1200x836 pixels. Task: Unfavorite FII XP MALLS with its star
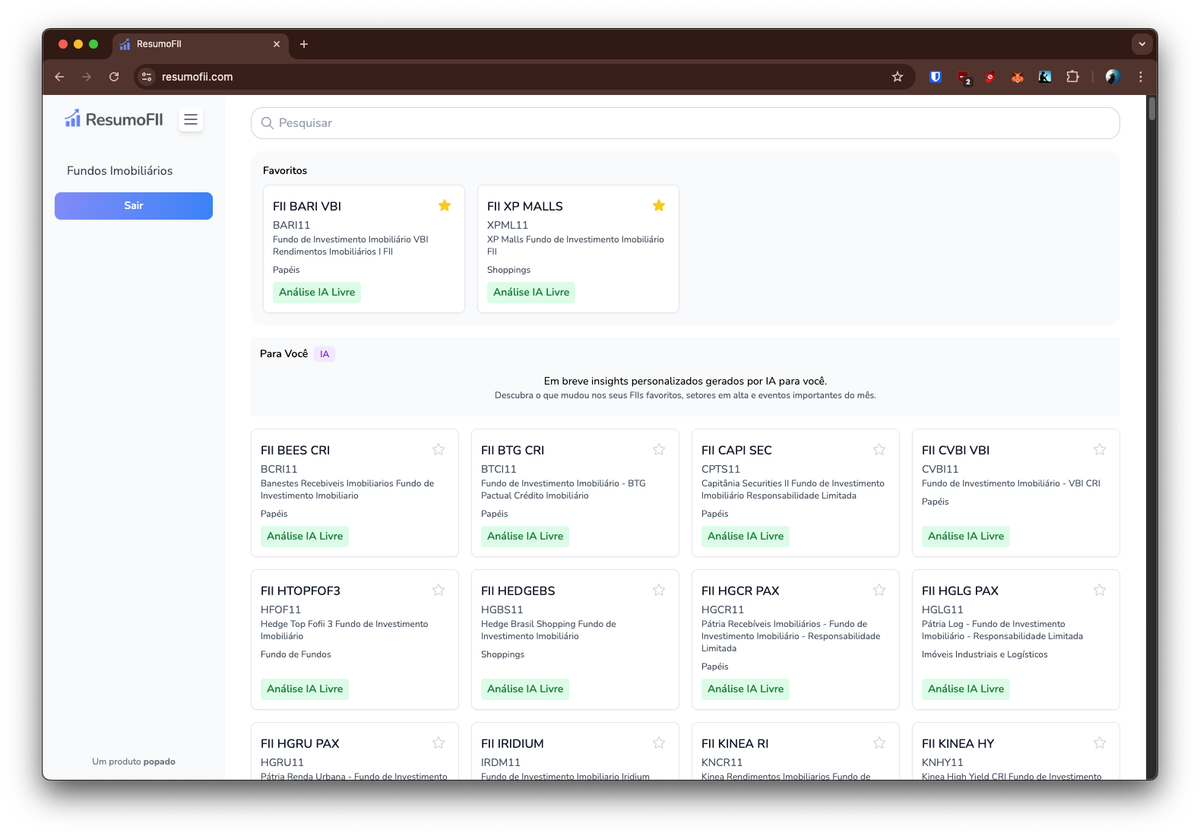pyautogui.click(x=659, y=205)
